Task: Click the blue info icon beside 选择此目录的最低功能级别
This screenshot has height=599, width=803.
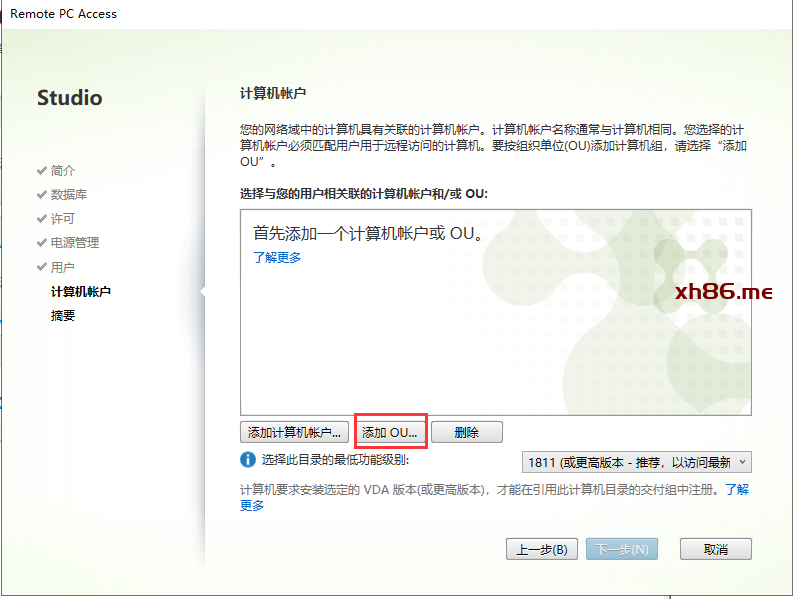Action: (248, 460)
